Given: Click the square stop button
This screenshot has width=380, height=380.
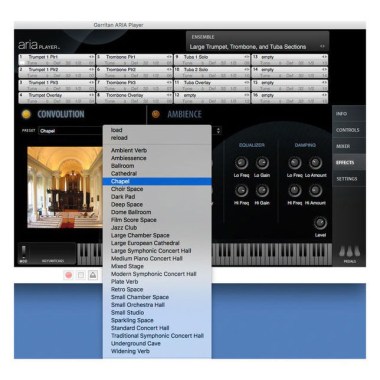Looking at the screenshot, I should [81, 275].
